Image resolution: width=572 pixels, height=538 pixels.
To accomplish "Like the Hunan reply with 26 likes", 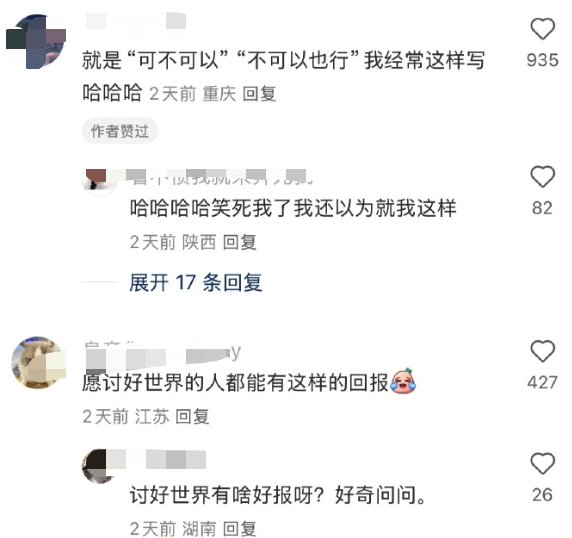I will pyautogui.click(x=542, y=463).
